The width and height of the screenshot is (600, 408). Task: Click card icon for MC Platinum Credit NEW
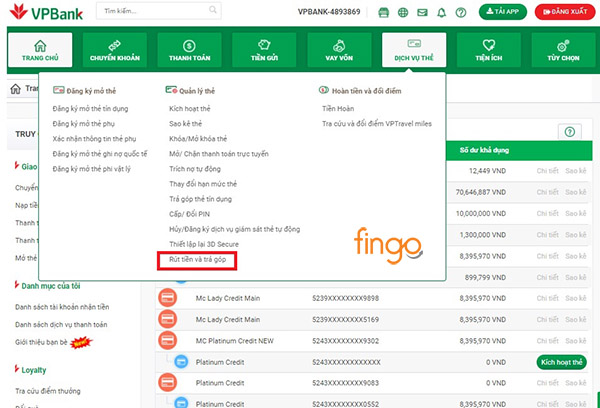click(168, 340)
